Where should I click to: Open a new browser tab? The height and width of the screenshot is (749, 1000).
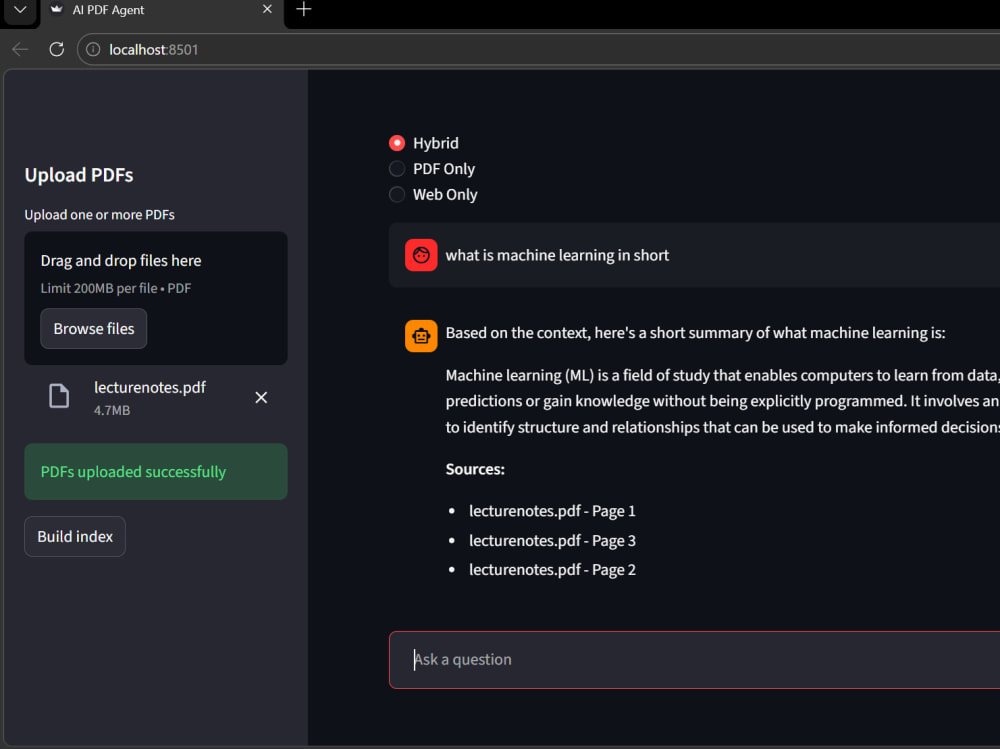[304, 10]
